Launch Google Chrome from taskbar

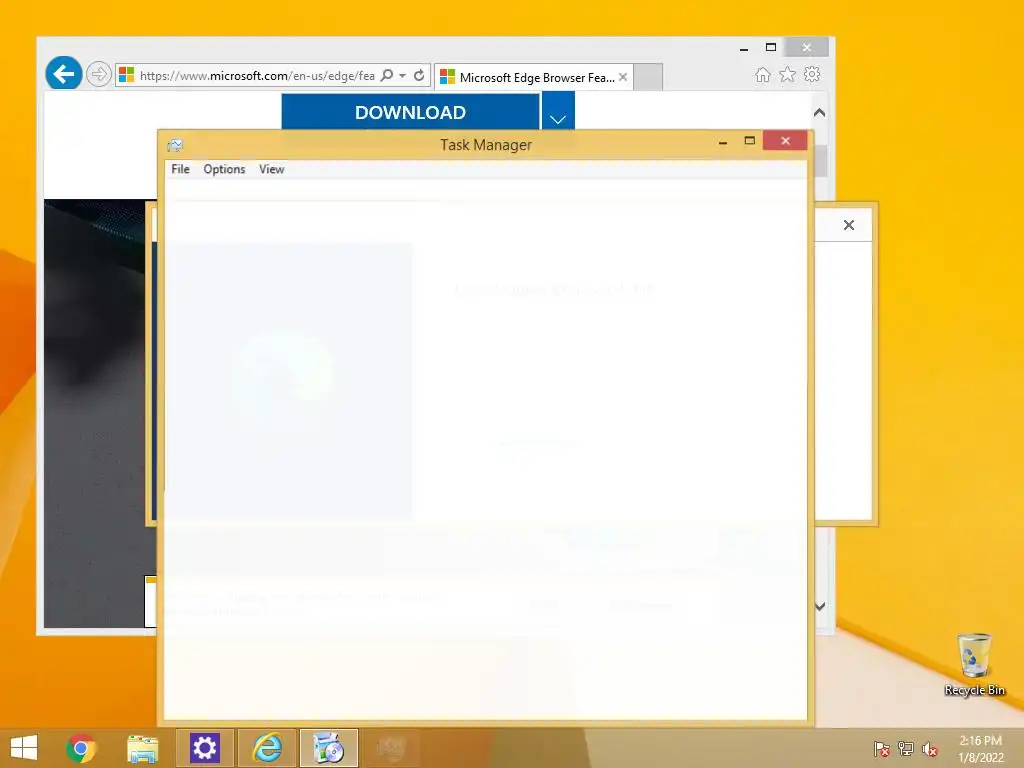point(81,748)
